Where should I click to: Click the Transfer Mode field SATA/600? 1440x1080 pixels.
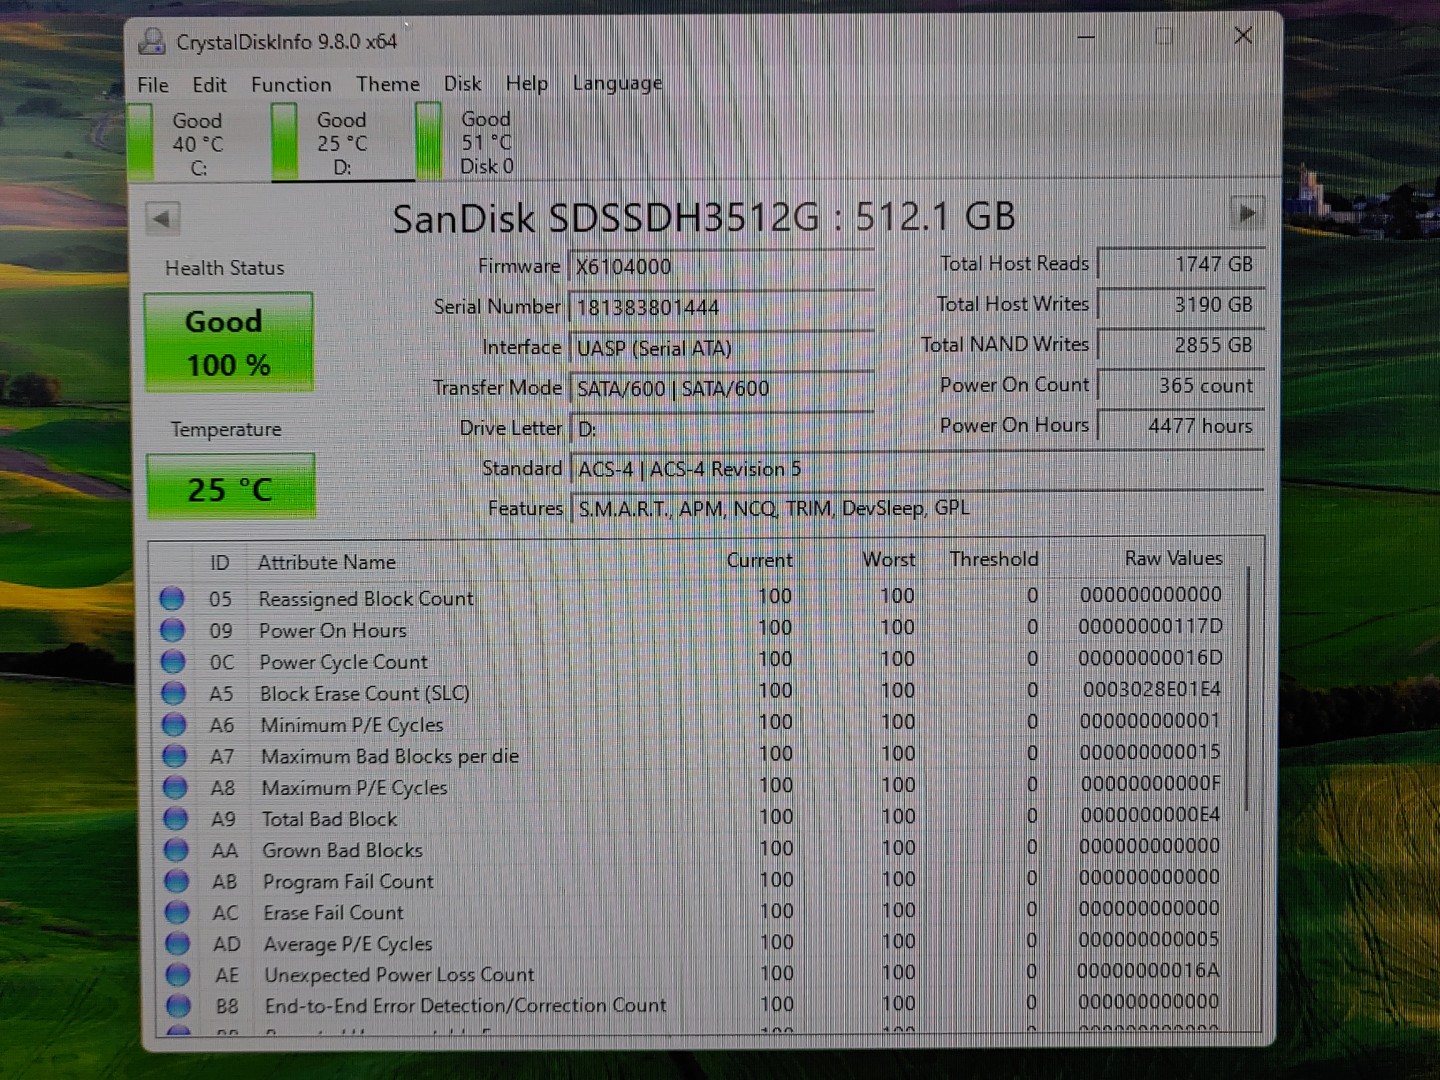coord(721,388)
